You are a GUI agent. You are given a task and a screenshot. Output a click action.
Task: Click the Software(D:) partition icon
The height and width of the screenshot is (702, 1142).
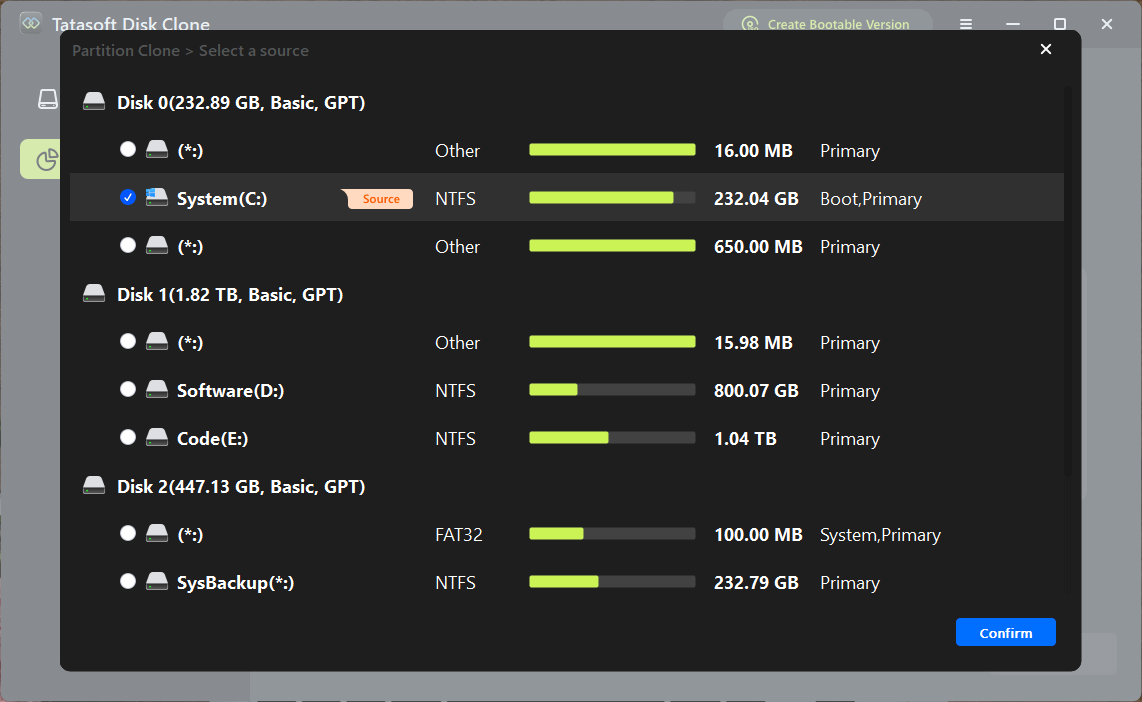157,389
